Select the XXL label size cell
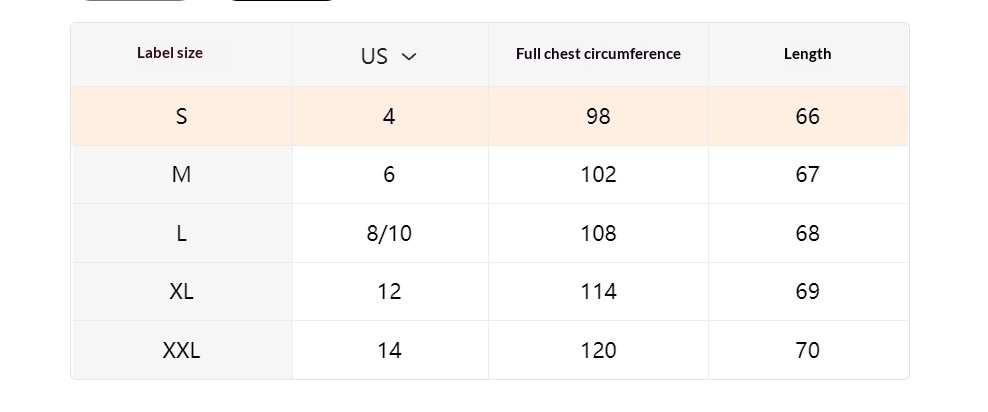Screen dimensions: 988x412 click(x=181, y=350)
